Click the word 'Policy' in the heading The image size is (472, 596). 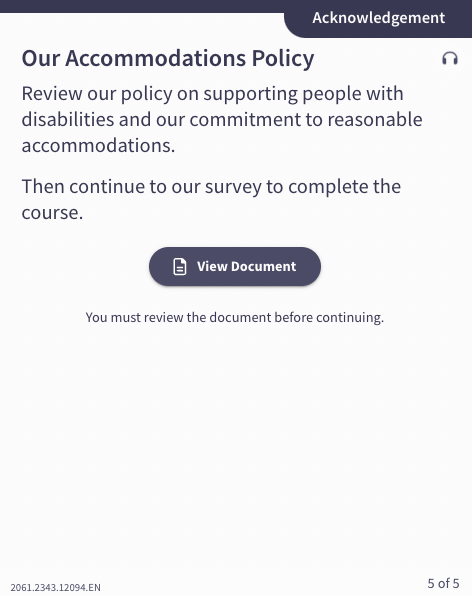click(x=283, y=59)
